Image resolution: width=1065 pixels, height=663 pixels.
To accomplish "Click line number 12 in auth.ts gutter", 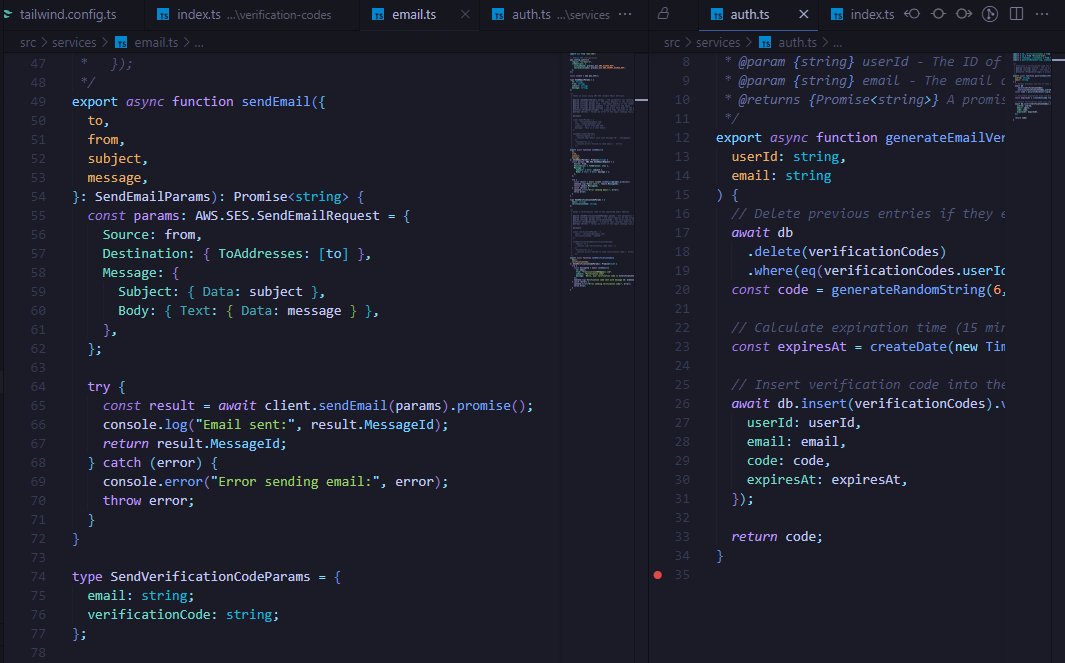I will [x=682, y=137].
